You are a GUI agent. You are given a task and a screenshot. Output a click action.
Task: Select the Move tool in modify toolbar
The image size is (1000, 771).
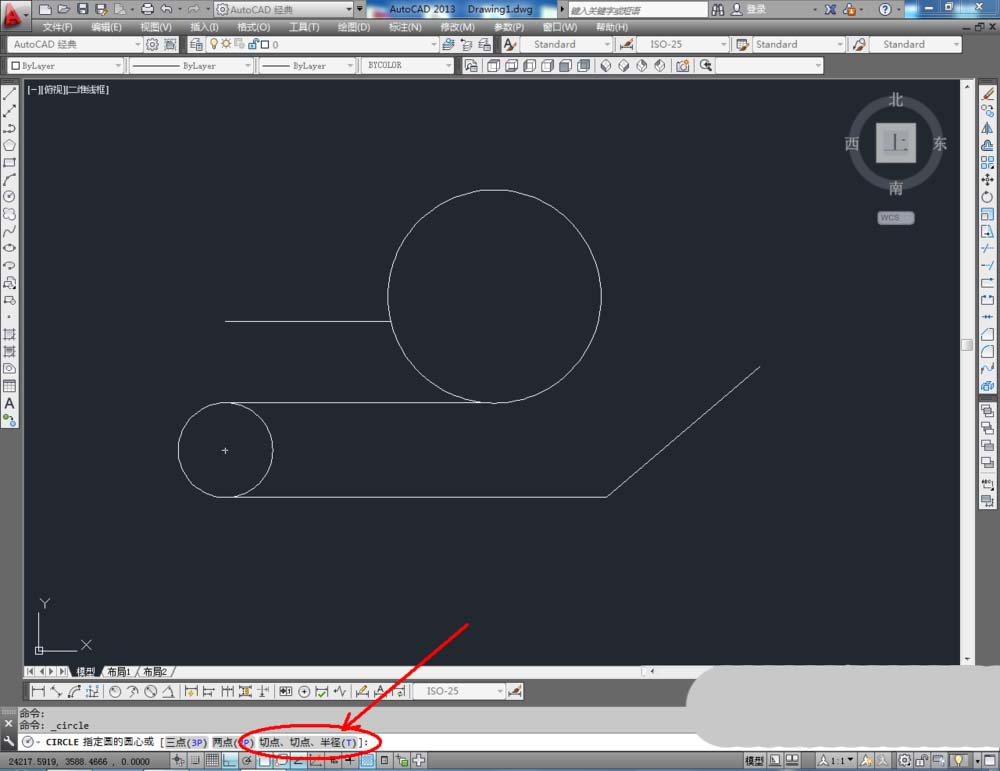[x=987, y=180]
